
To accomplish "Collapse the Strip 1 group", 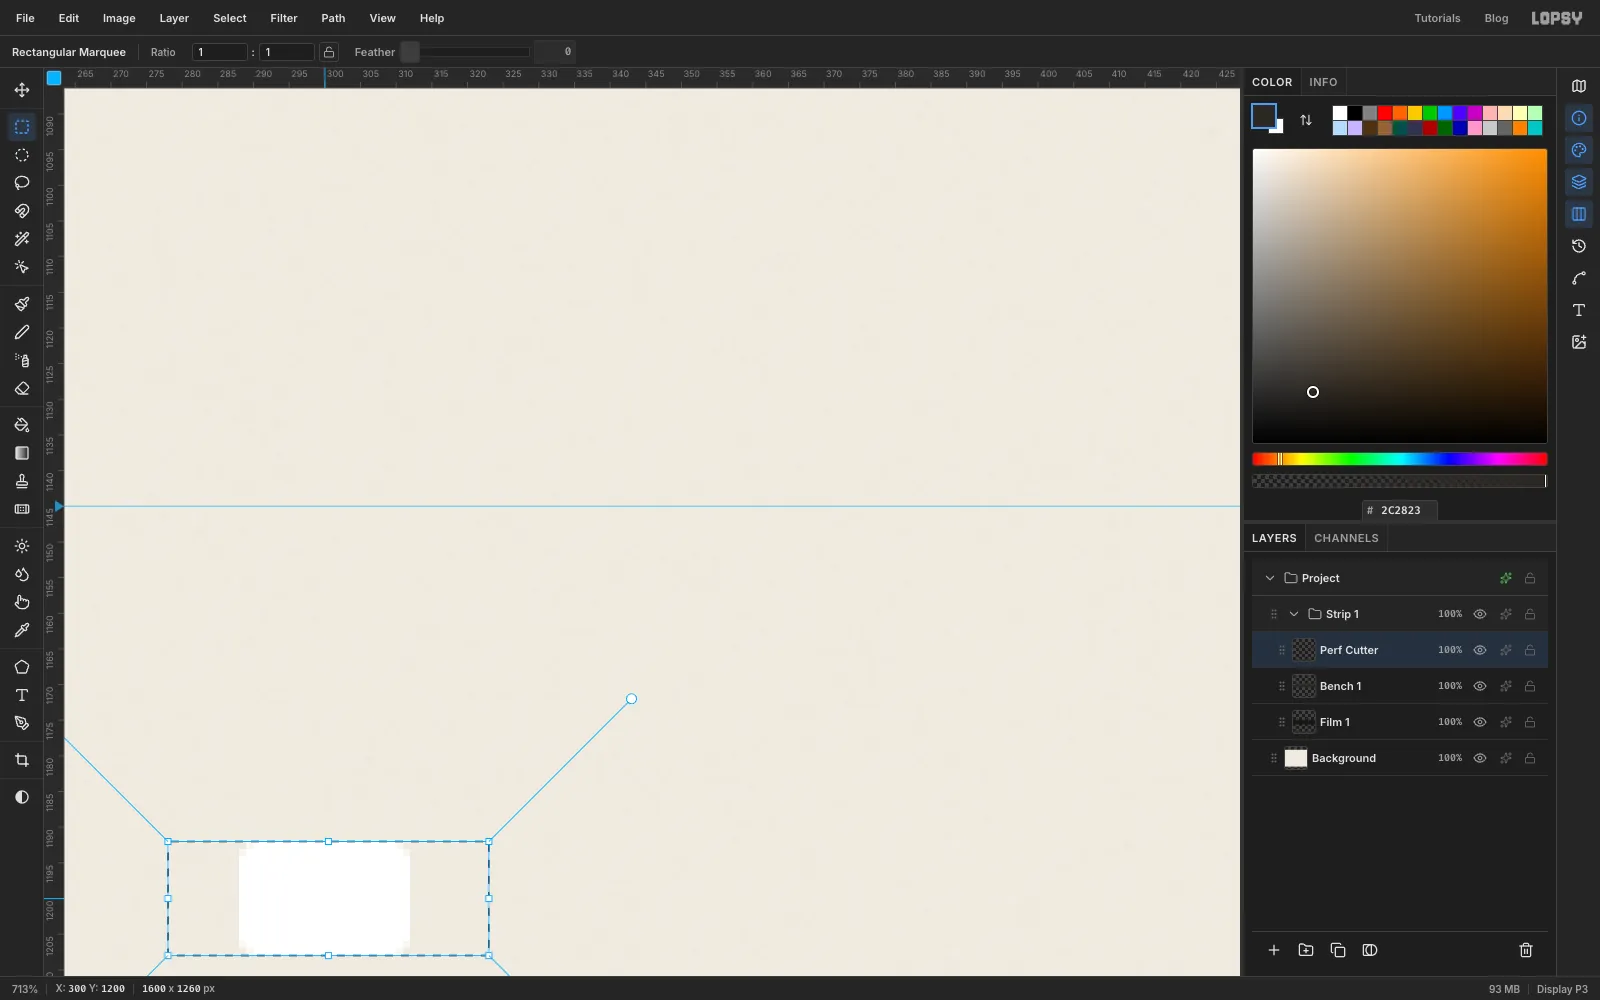I will tap(1294, 614).
